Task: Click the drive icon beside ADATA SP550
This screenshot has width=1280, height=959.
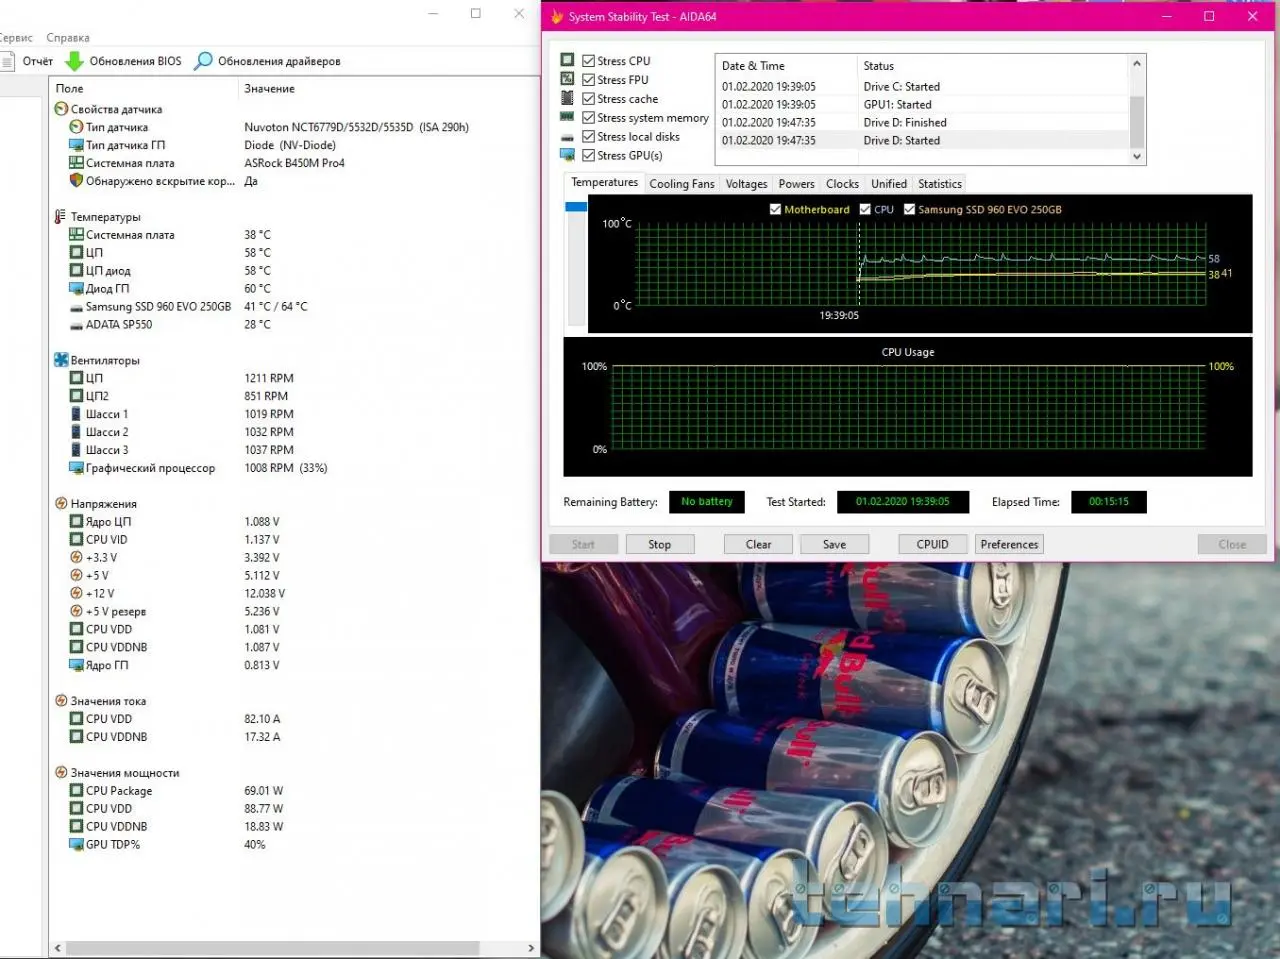Action: click(x=76, y=325)
